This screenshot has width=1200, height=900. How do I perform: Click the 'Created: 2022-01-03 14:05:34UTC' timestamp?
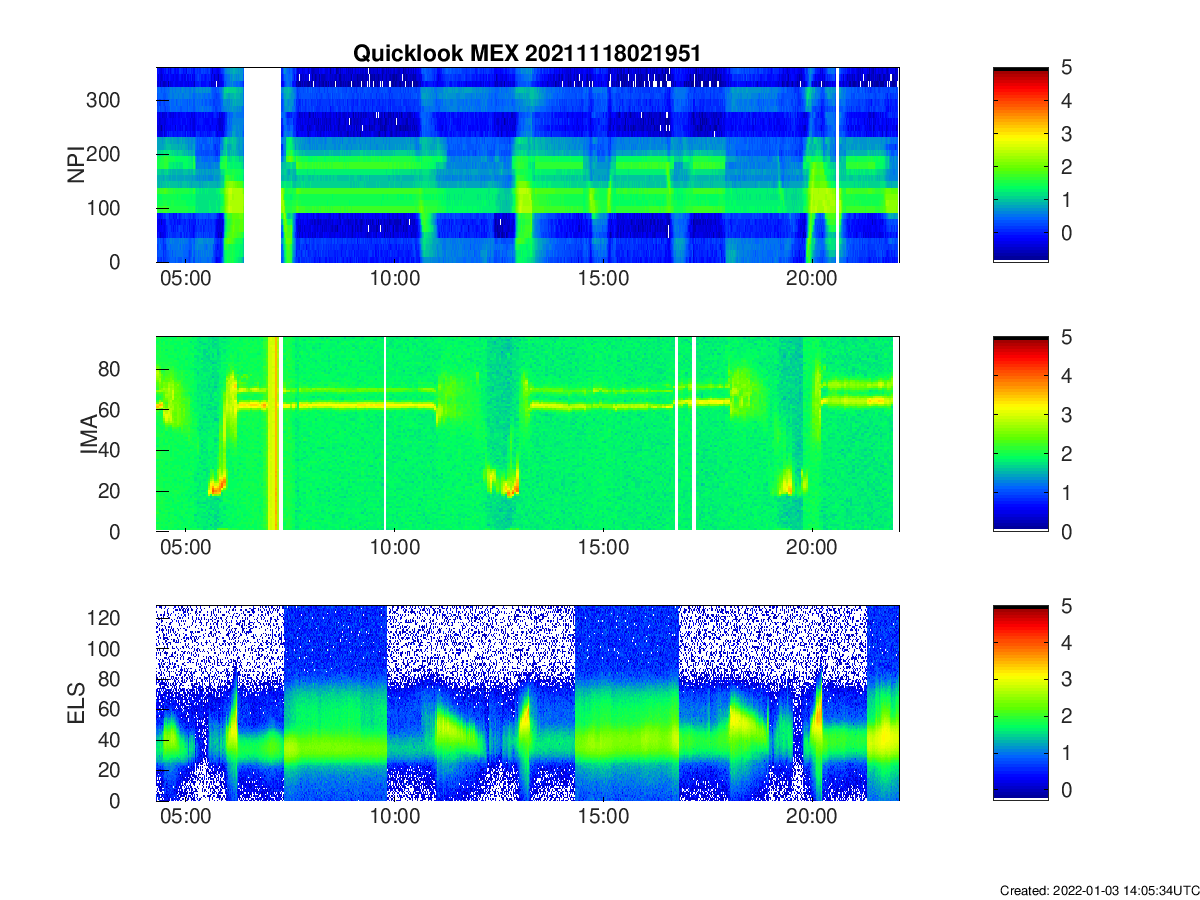point(1099,890)
